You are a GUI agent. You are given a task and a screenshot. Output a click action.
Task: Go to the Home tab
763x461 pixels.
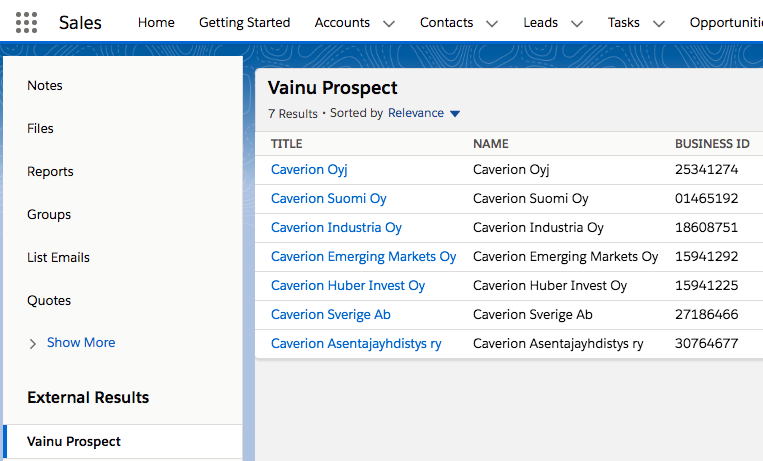[156, 22]
